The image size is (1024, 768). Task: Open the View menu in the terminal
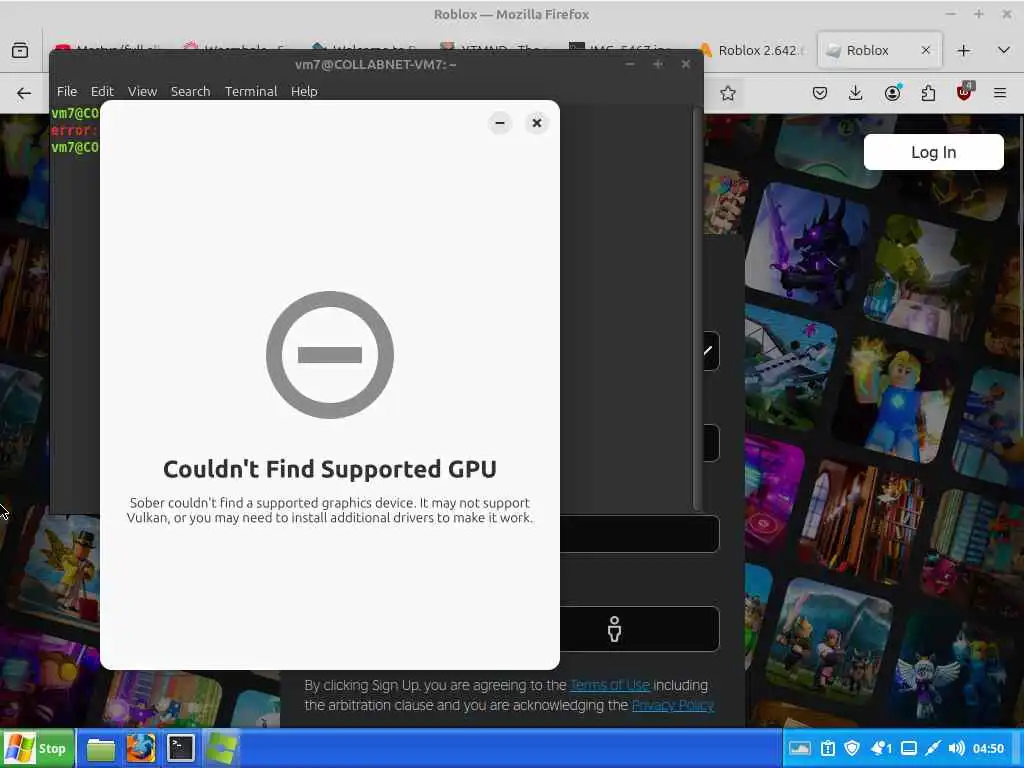[142, 91]
